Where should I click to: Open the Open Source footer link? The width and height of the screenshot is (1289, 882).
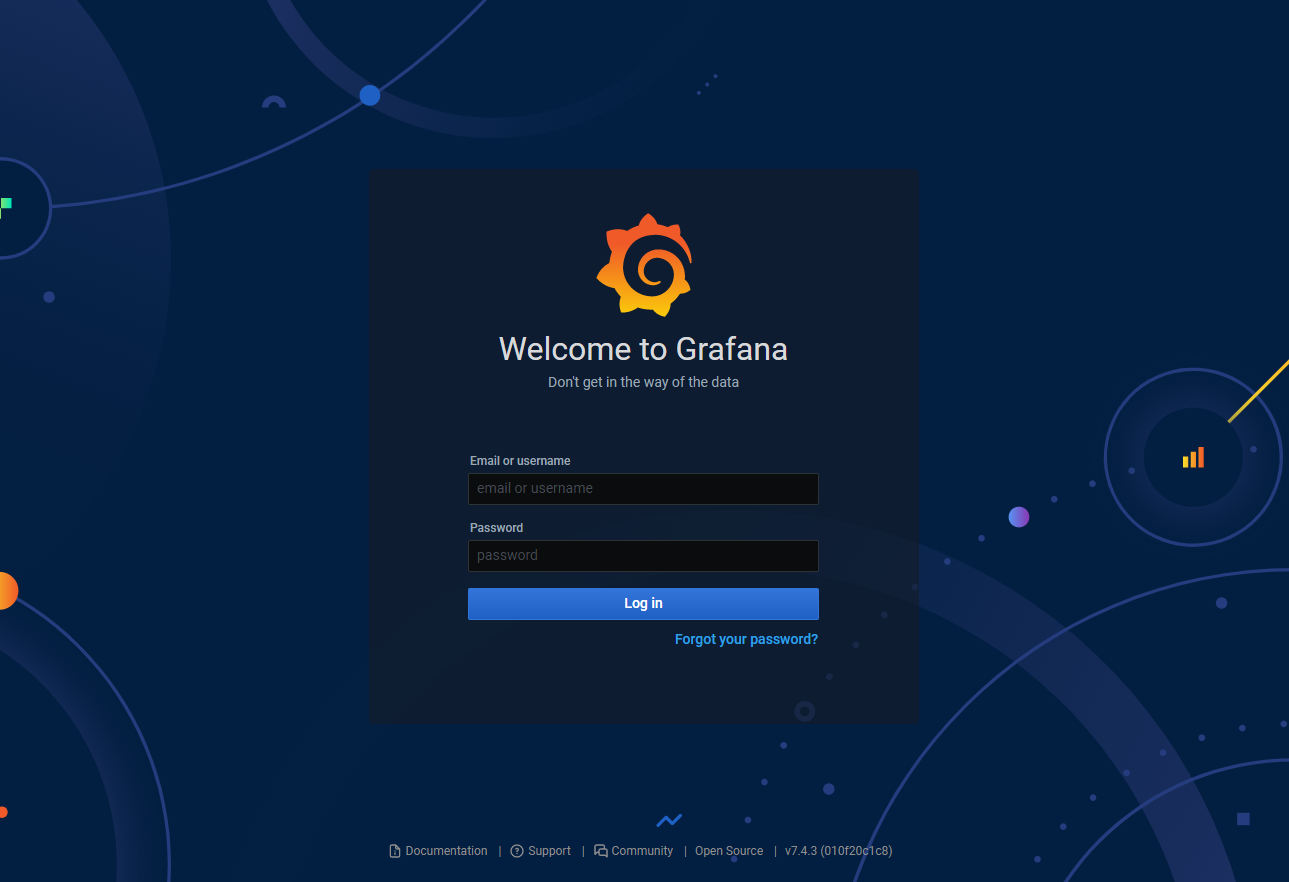click(x=729, y=851)
